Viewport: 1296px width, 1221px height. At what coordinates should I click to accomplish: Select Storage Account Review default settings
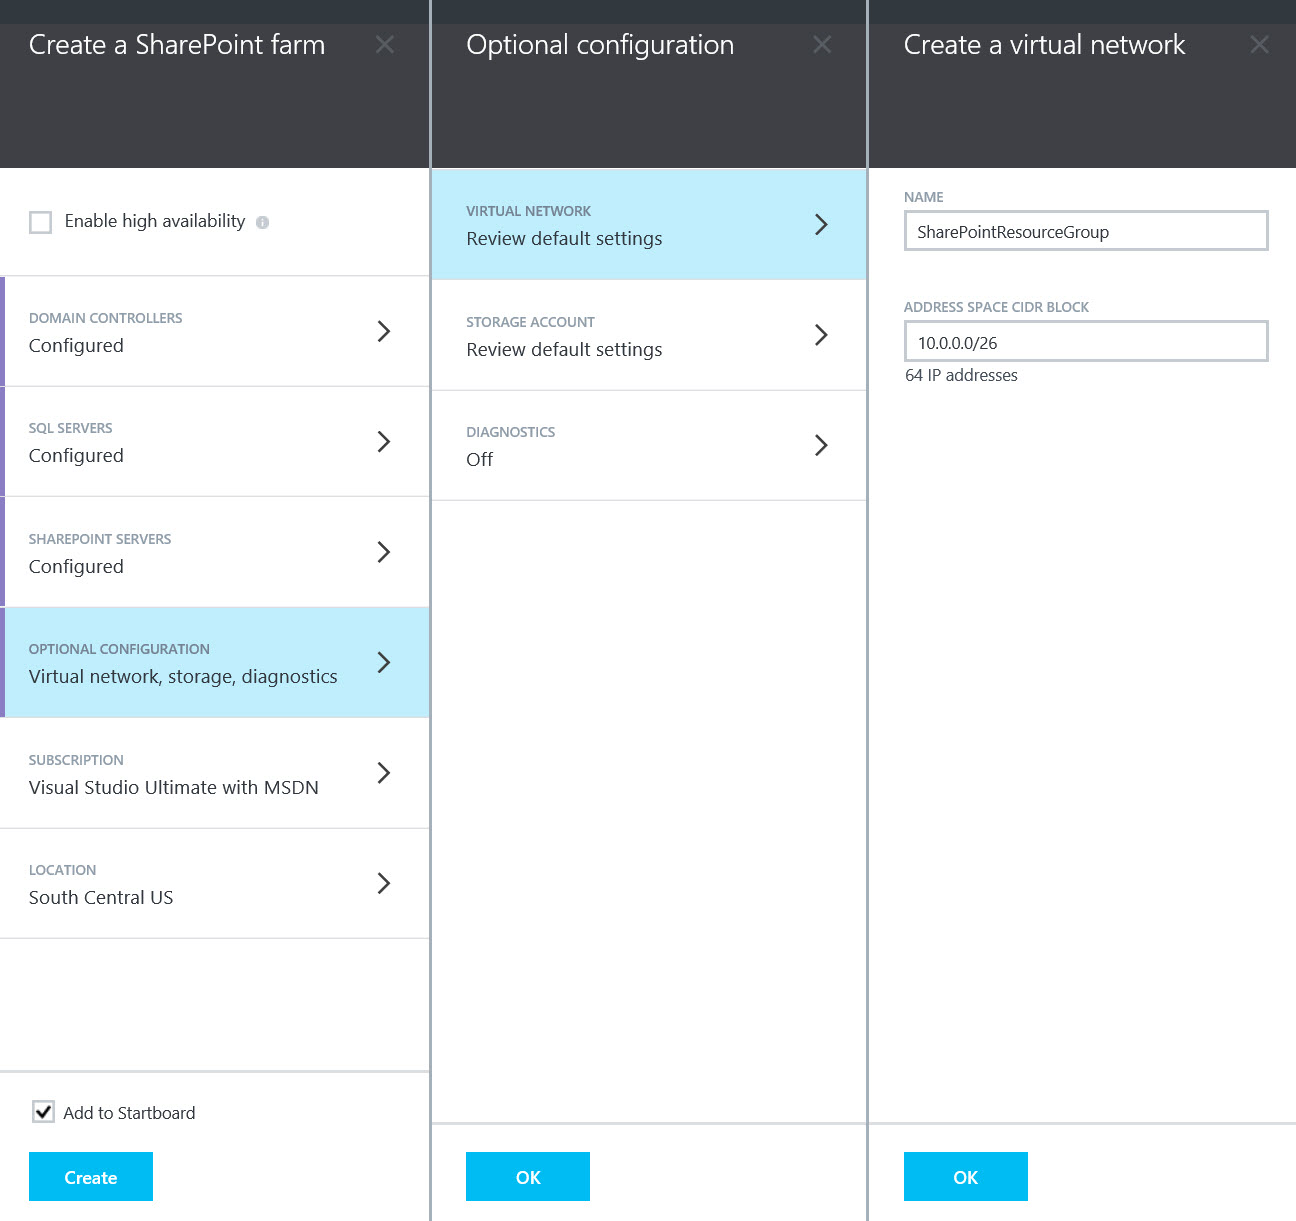pos(649,335)
